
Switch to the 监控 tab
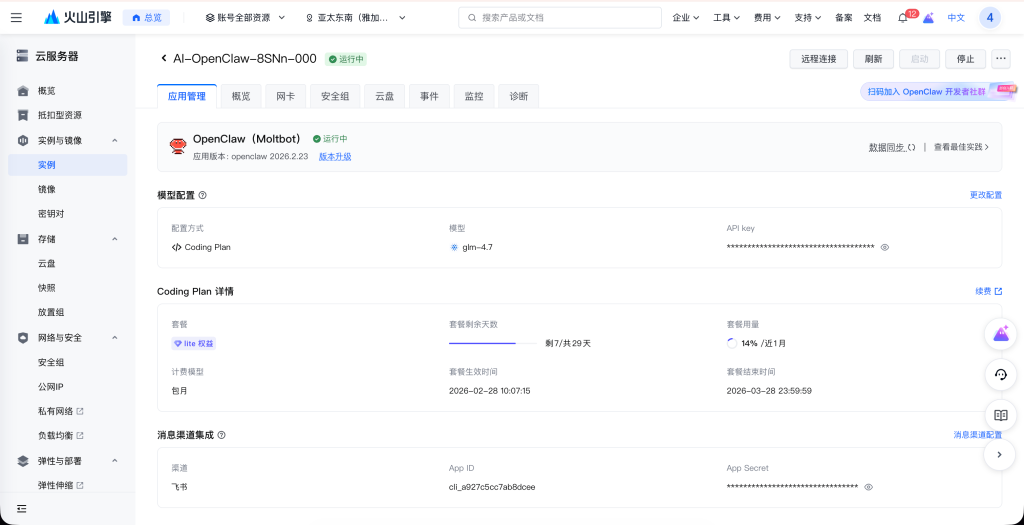tap(473, 96)
